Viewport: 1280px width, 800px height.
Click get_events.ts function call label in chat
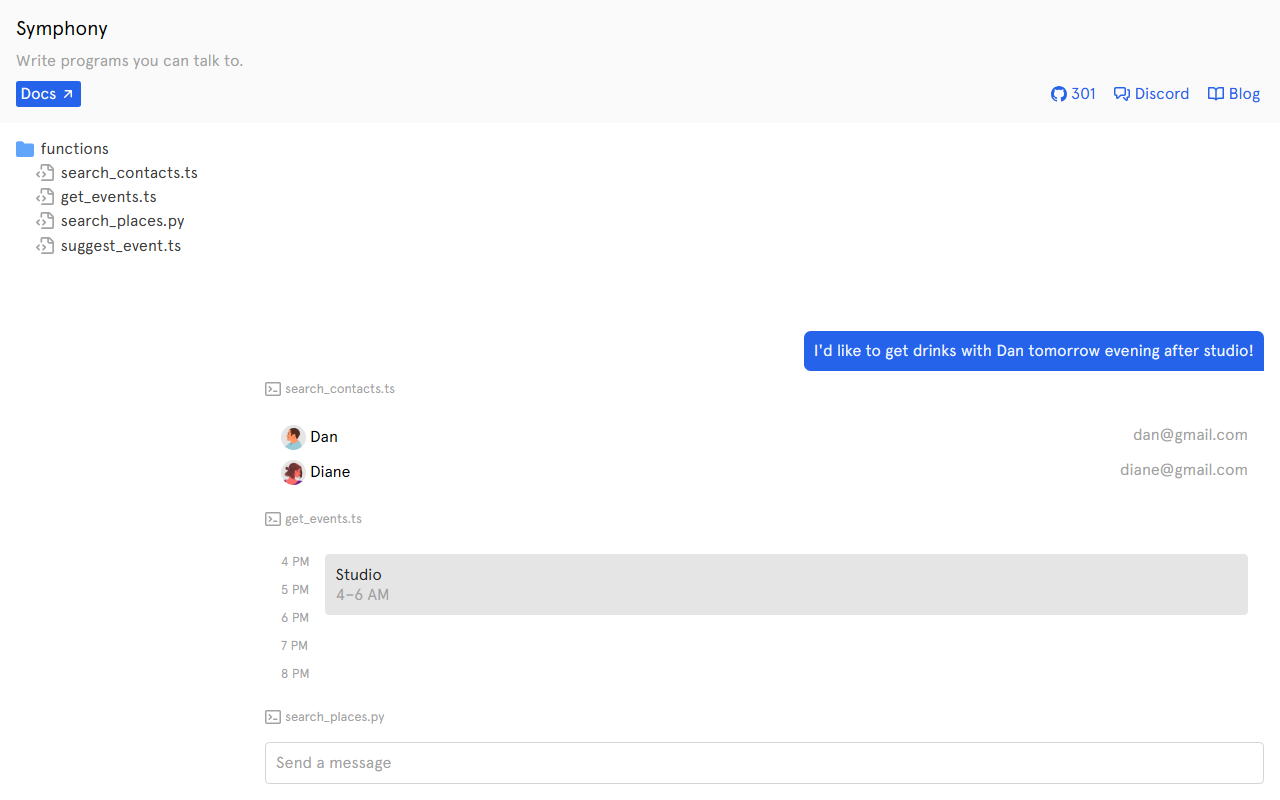(324, 519)
